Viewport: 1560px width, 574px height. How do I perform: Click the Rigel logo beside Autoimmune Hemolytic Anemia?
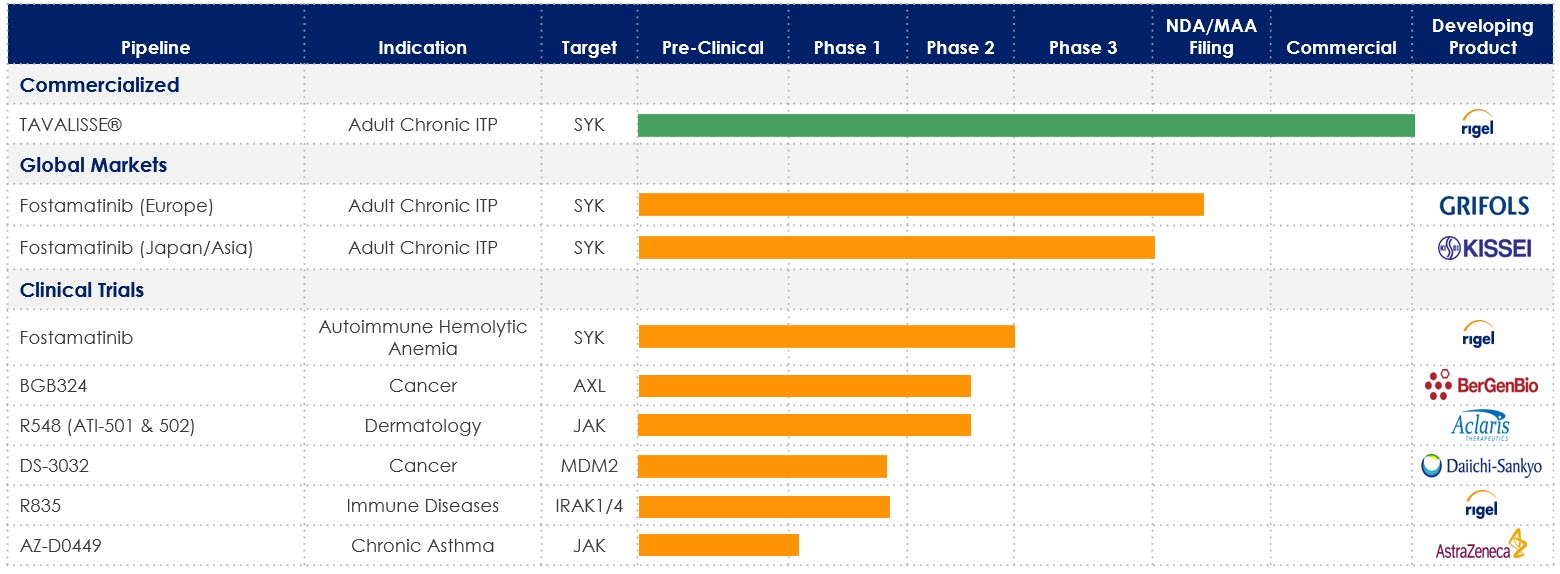[x=1478, y=336]
